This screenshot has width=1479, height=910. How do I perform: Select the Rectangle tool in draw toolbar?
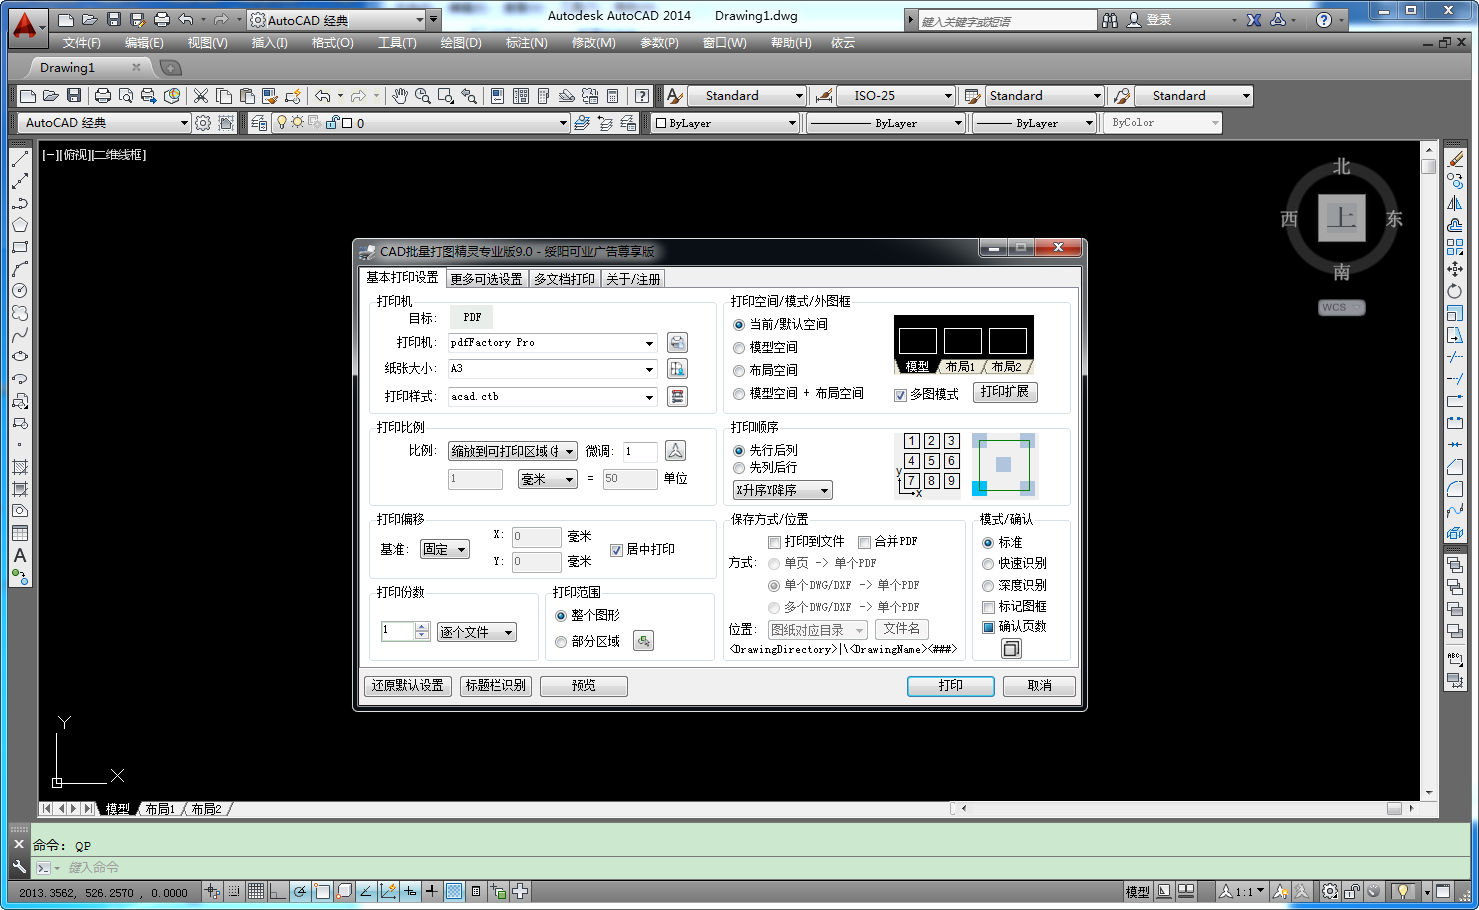[20, 247]
